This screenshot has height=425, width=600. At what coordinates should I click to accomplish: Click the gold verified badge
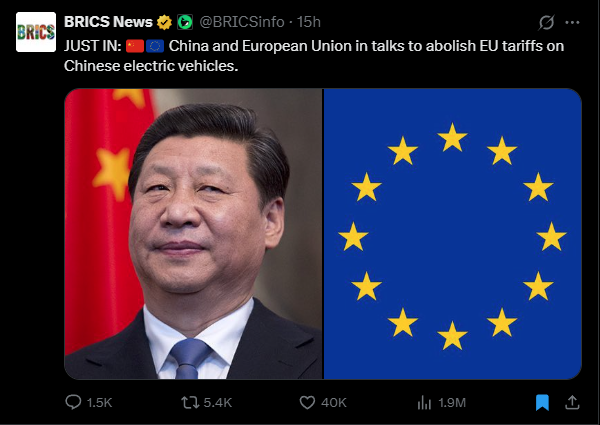click(x=164, y=22)
